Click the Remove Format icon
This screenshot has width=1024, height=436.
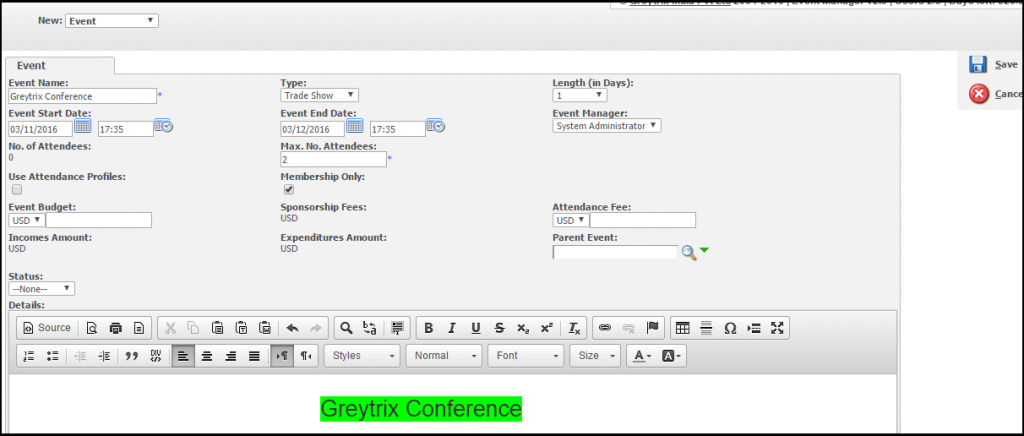point(574,328)
